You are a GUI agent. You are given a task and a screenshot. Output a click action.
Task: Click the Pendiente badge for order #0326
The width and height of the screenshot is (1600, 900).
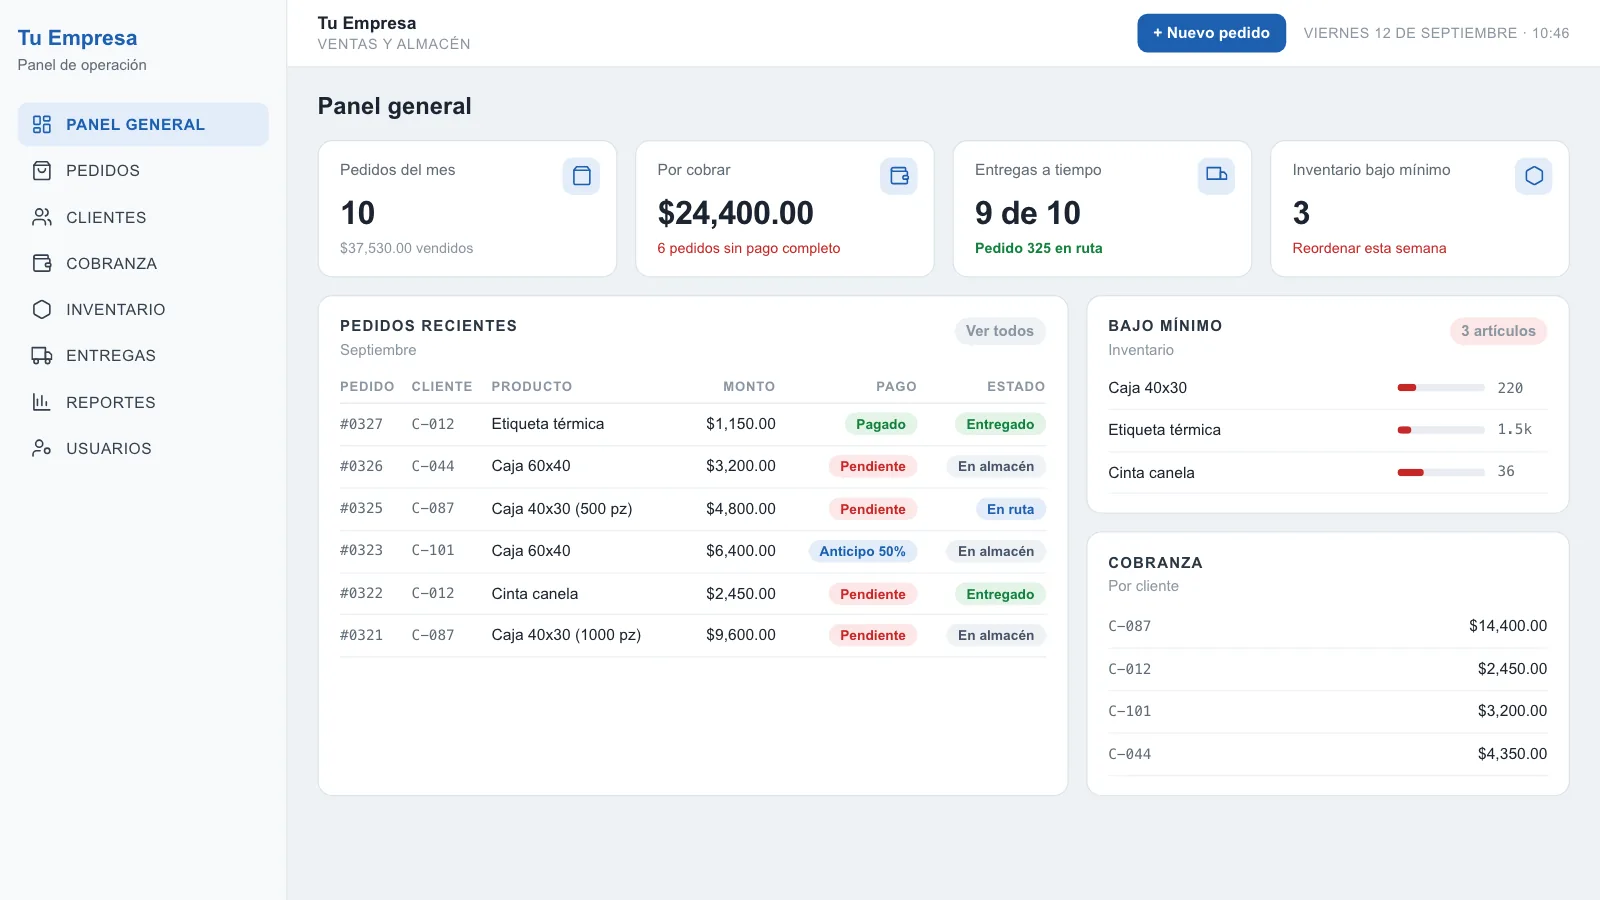coord(872,466)
